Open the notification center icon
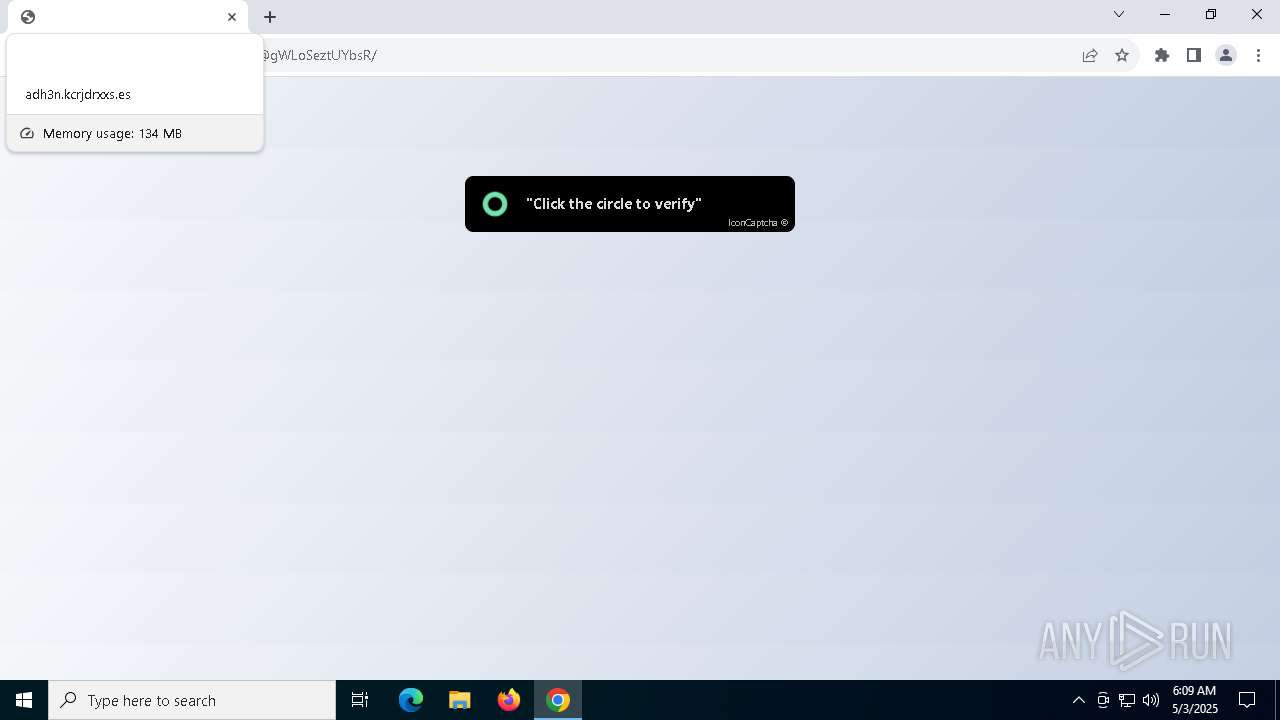The image size is (1280, 720). click(x=1247, y=700)
